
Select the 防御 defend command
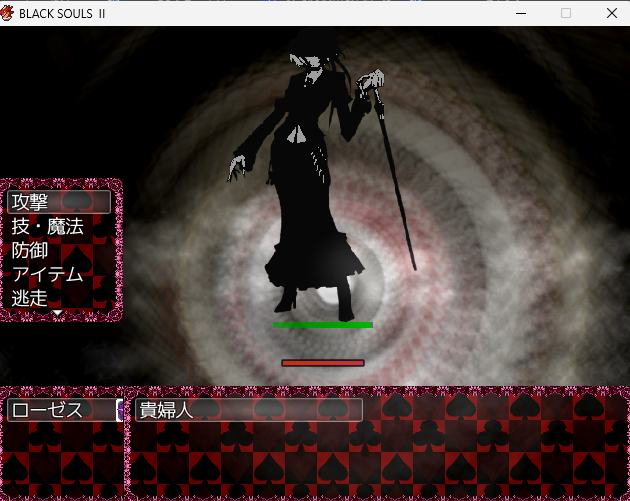click(x=30, y=250)
